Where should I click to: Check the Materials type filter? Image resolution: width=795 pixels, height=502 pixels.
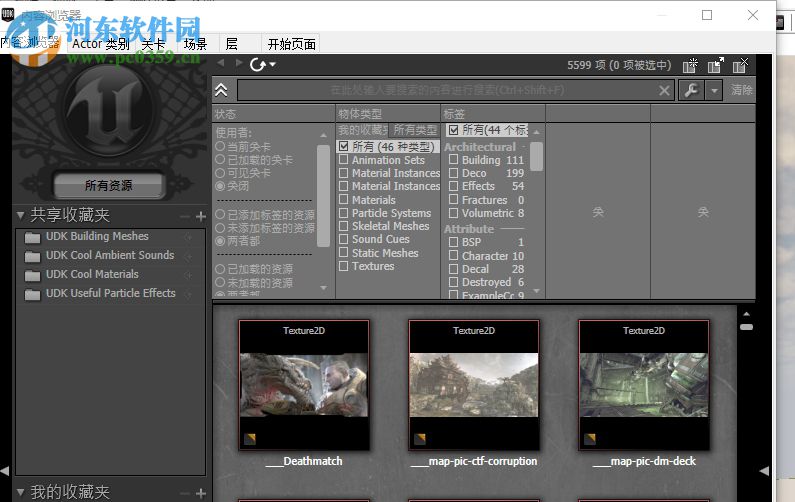tap(344, 199)
